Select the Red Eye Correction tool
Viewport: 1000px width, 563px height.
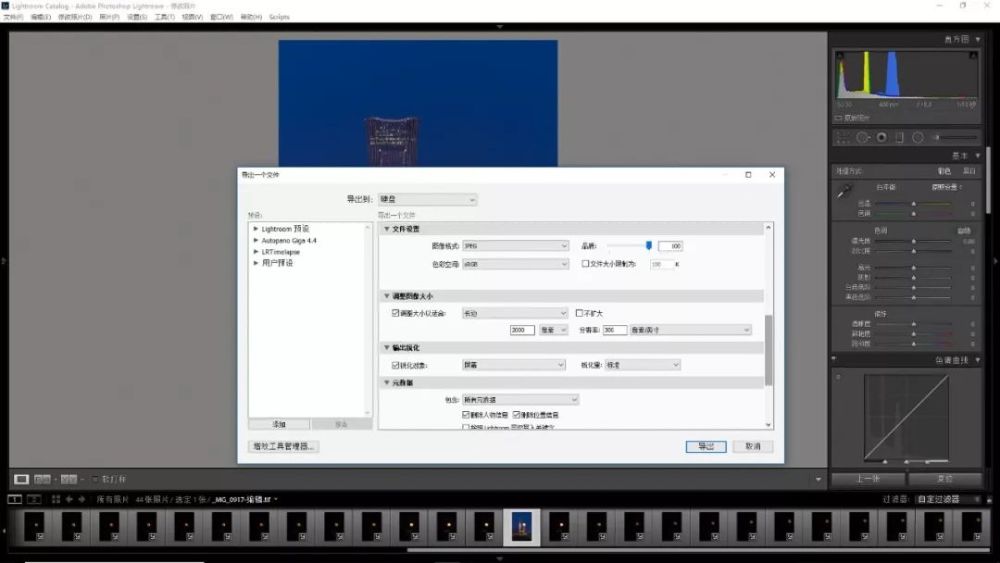(x=881, y=138)
